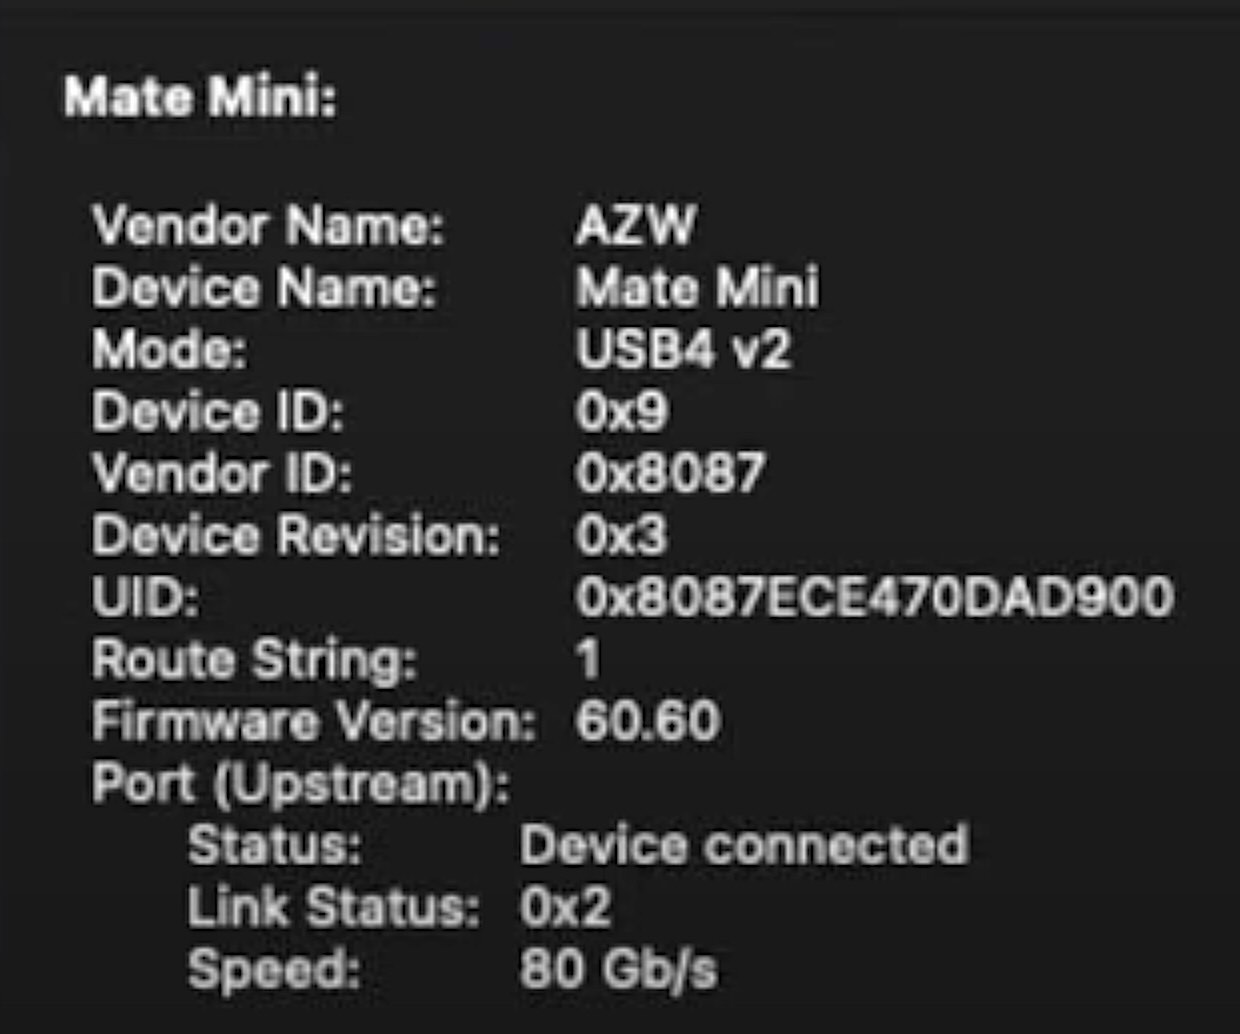Click the Device Revision value 0x3
The height and width of the screenshot is (1034, 1240).
click(x=620, y=535)
